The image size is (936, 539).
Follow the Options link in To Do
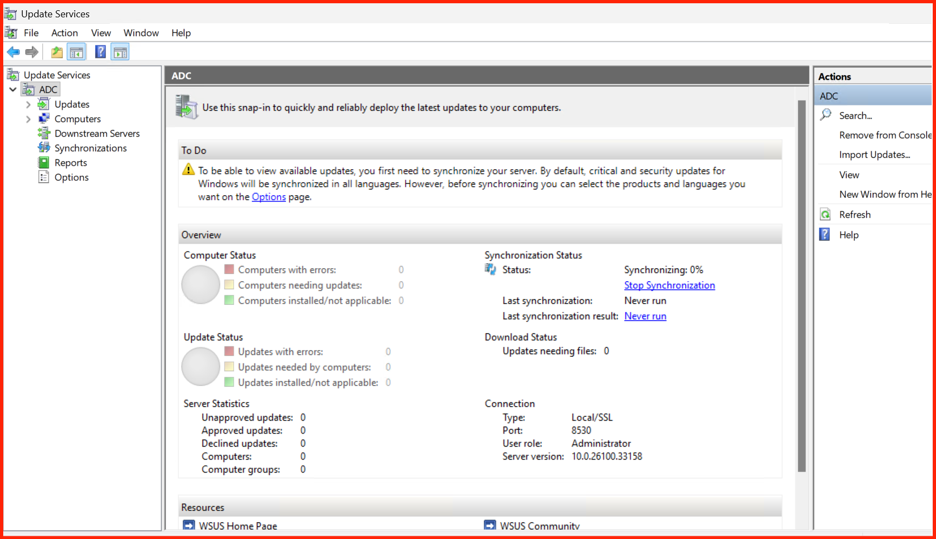pos(269,197)
